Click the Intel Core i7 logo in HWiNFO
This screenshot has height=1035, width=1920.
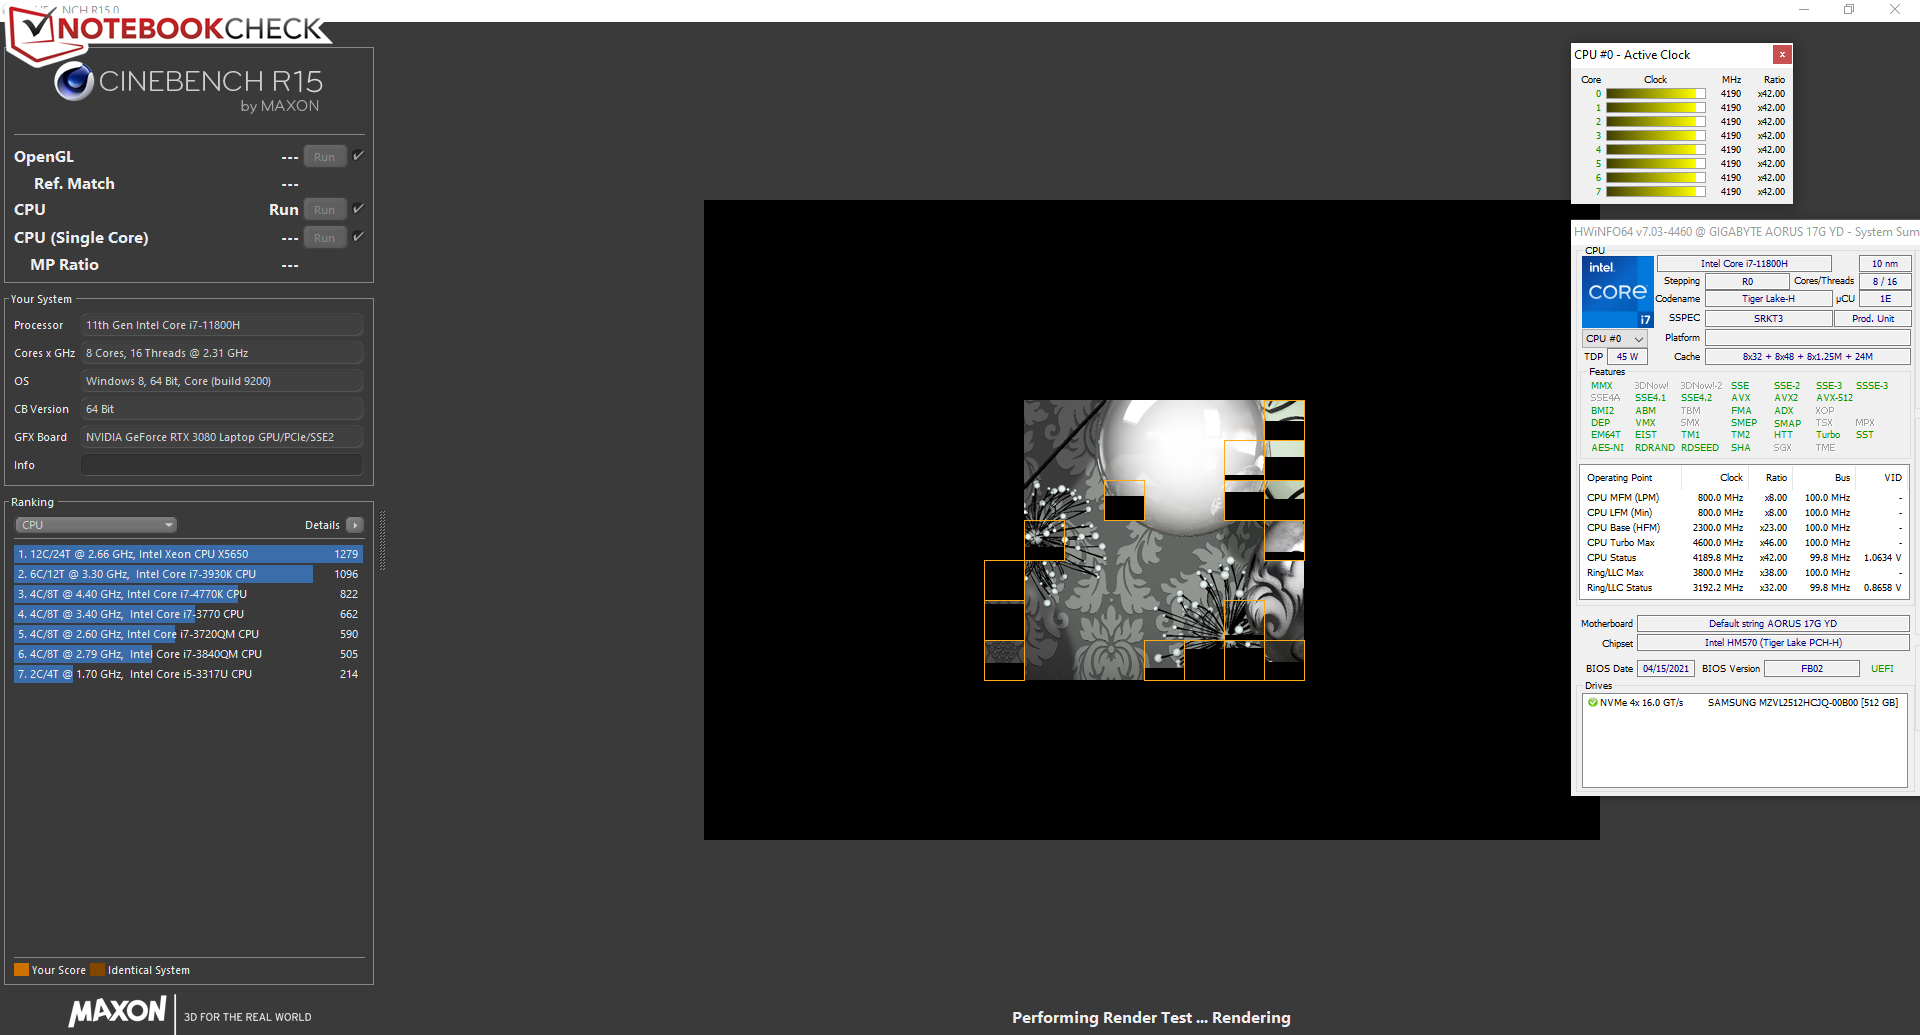point(1617,292)
